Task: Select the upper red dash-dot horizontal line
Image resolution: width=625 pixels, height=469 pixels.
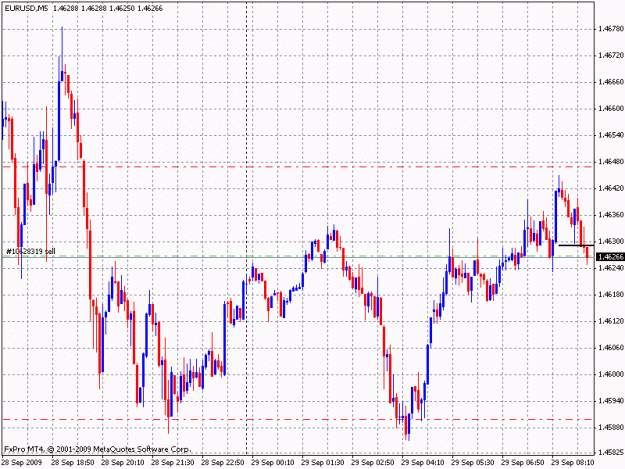Action: pyautogui.click(x=298, y=167)
